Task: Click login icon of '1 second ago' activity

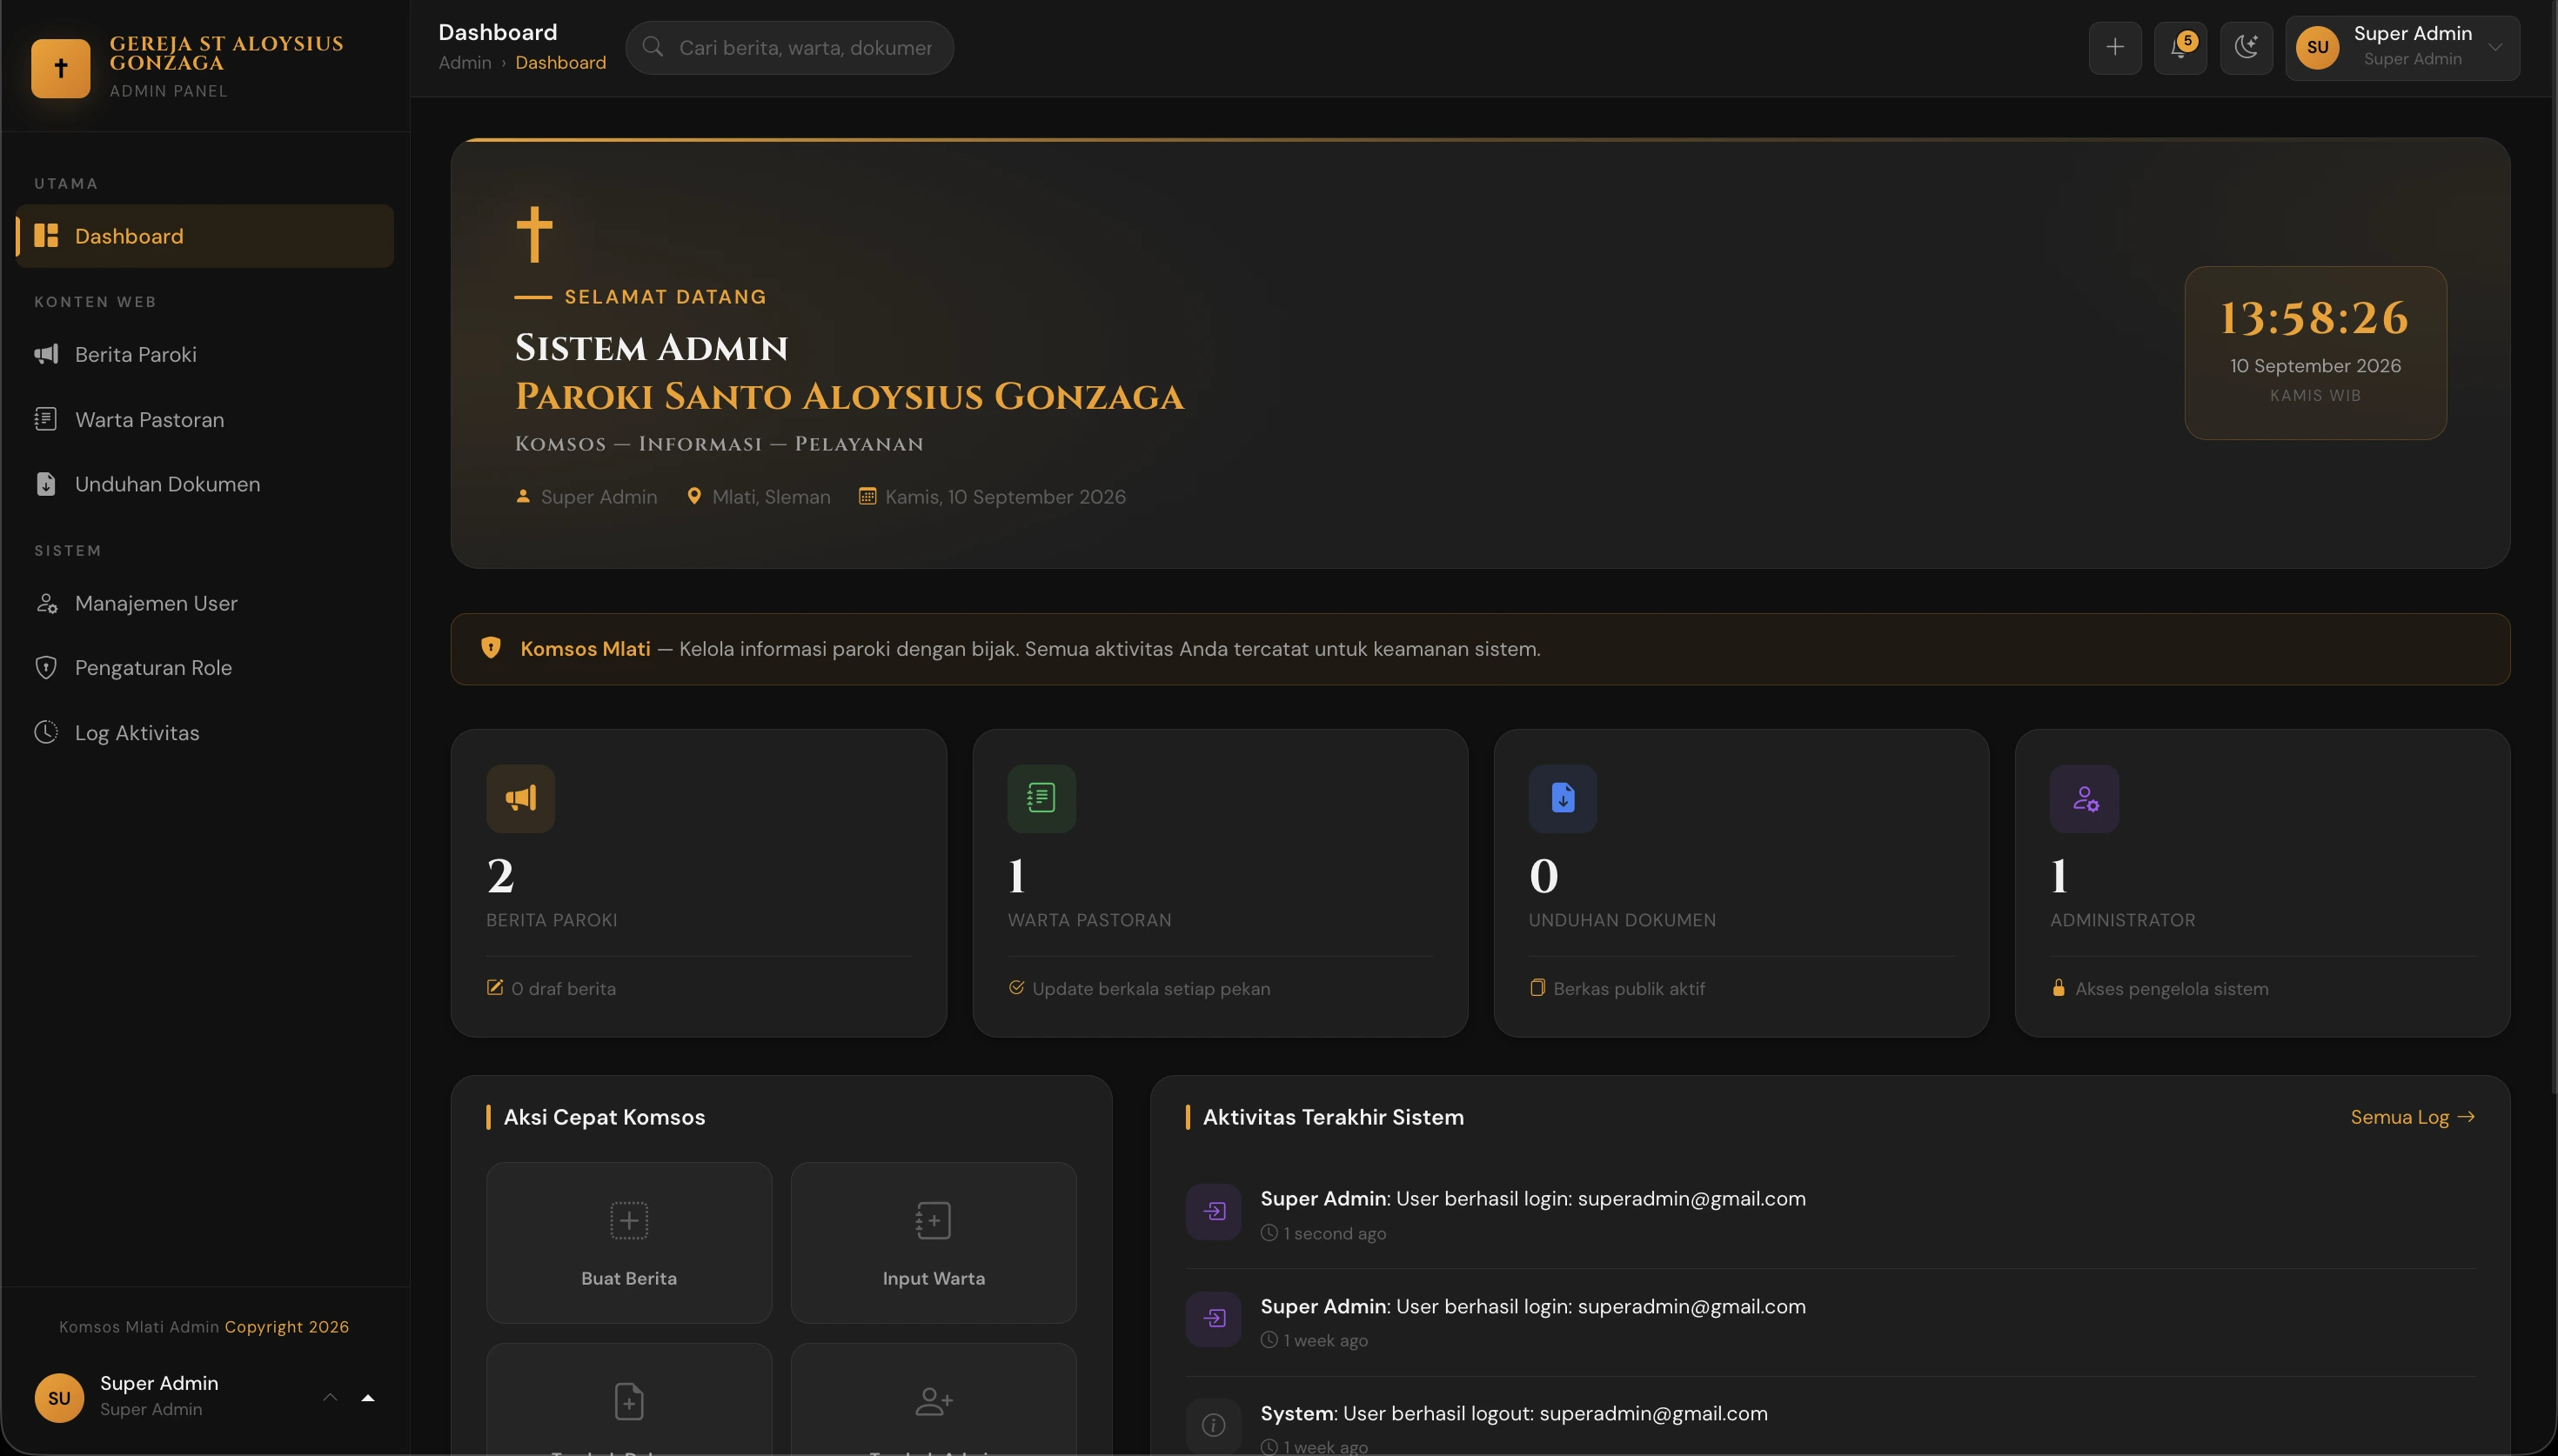Action: pos(1214,1212)
